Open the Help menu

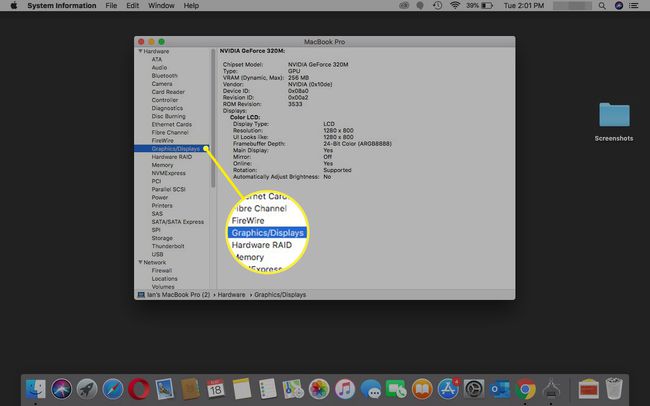pyautogui.click(x=191, y=6)
